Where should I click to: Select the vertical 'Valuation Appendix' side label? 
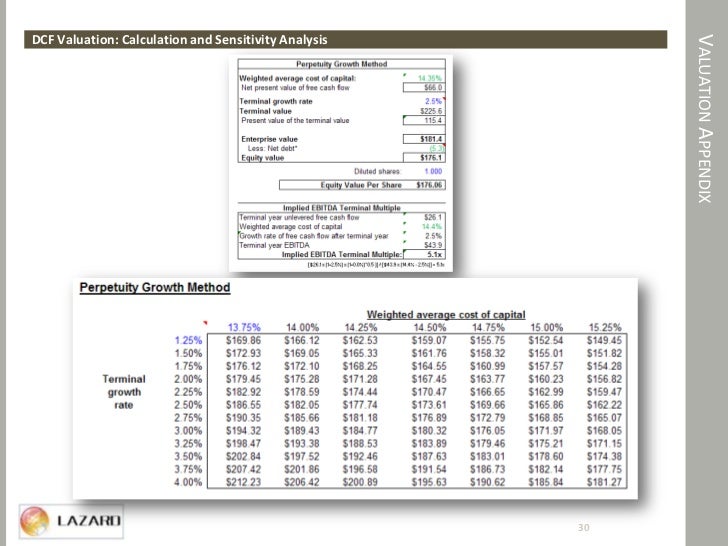[702, 119]
